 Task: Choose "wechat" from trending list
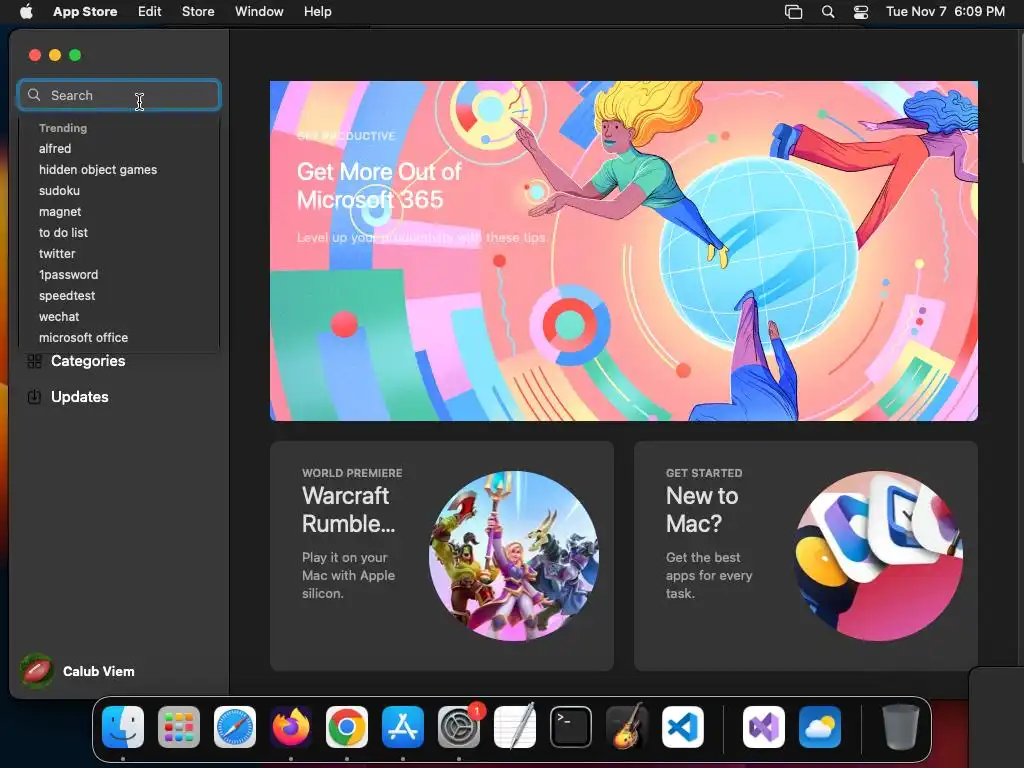tap(59, 317)
